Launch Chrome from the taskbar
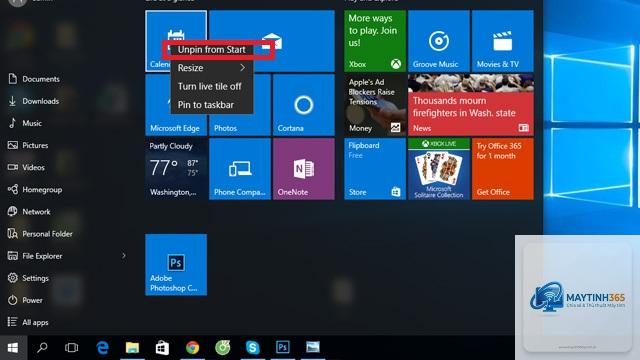This screenshot has height=360, width=640. pos(192,348)
